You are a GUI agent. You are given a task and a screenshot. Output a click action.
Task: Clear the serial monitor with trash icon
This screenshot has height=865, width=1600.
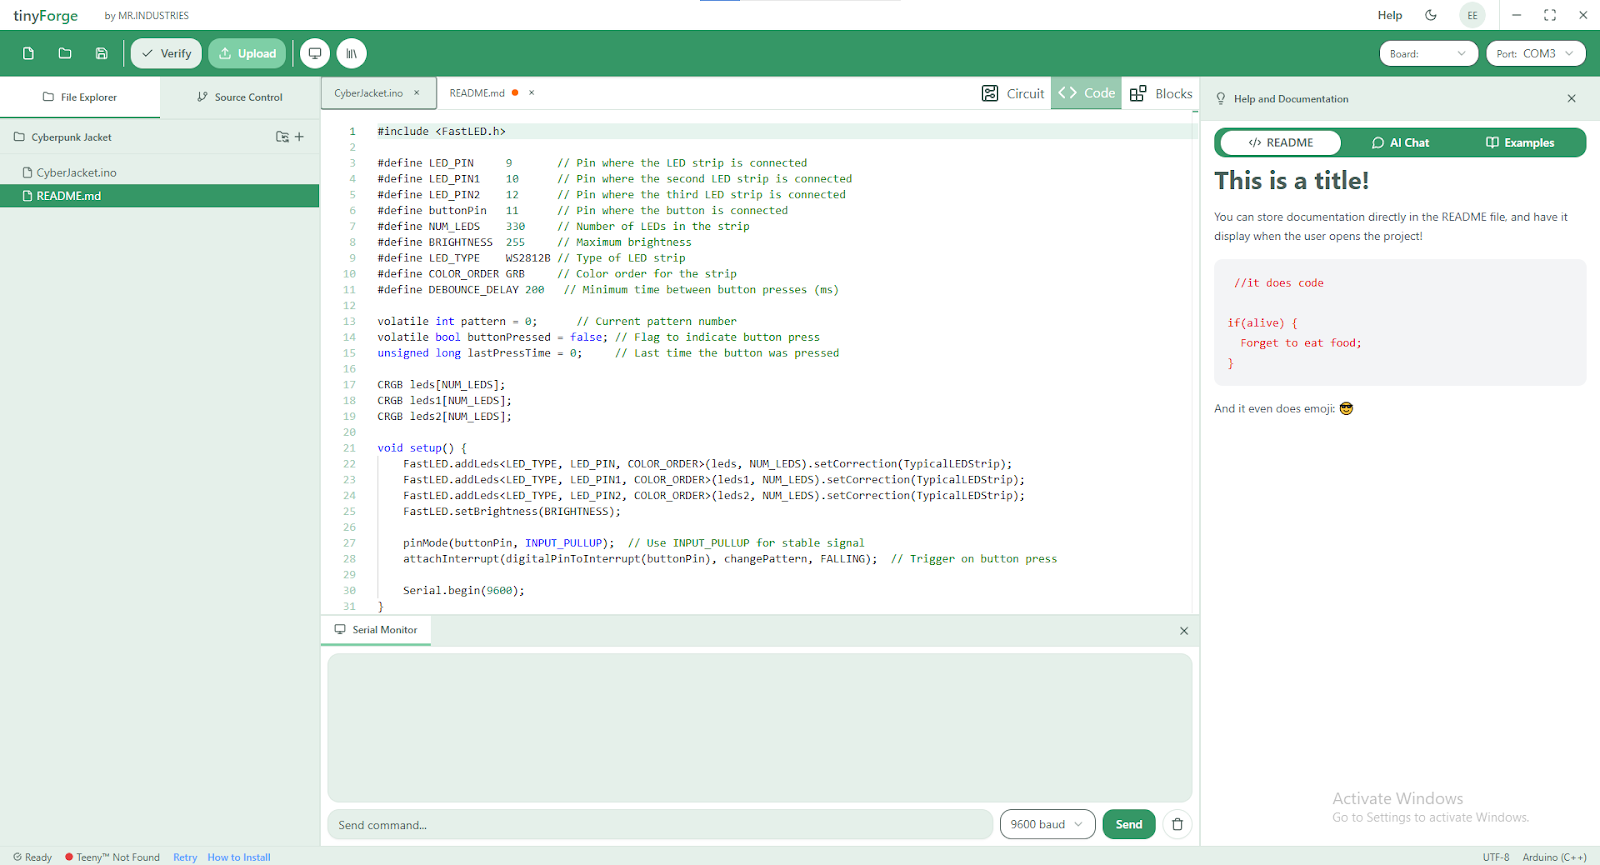1177,824
